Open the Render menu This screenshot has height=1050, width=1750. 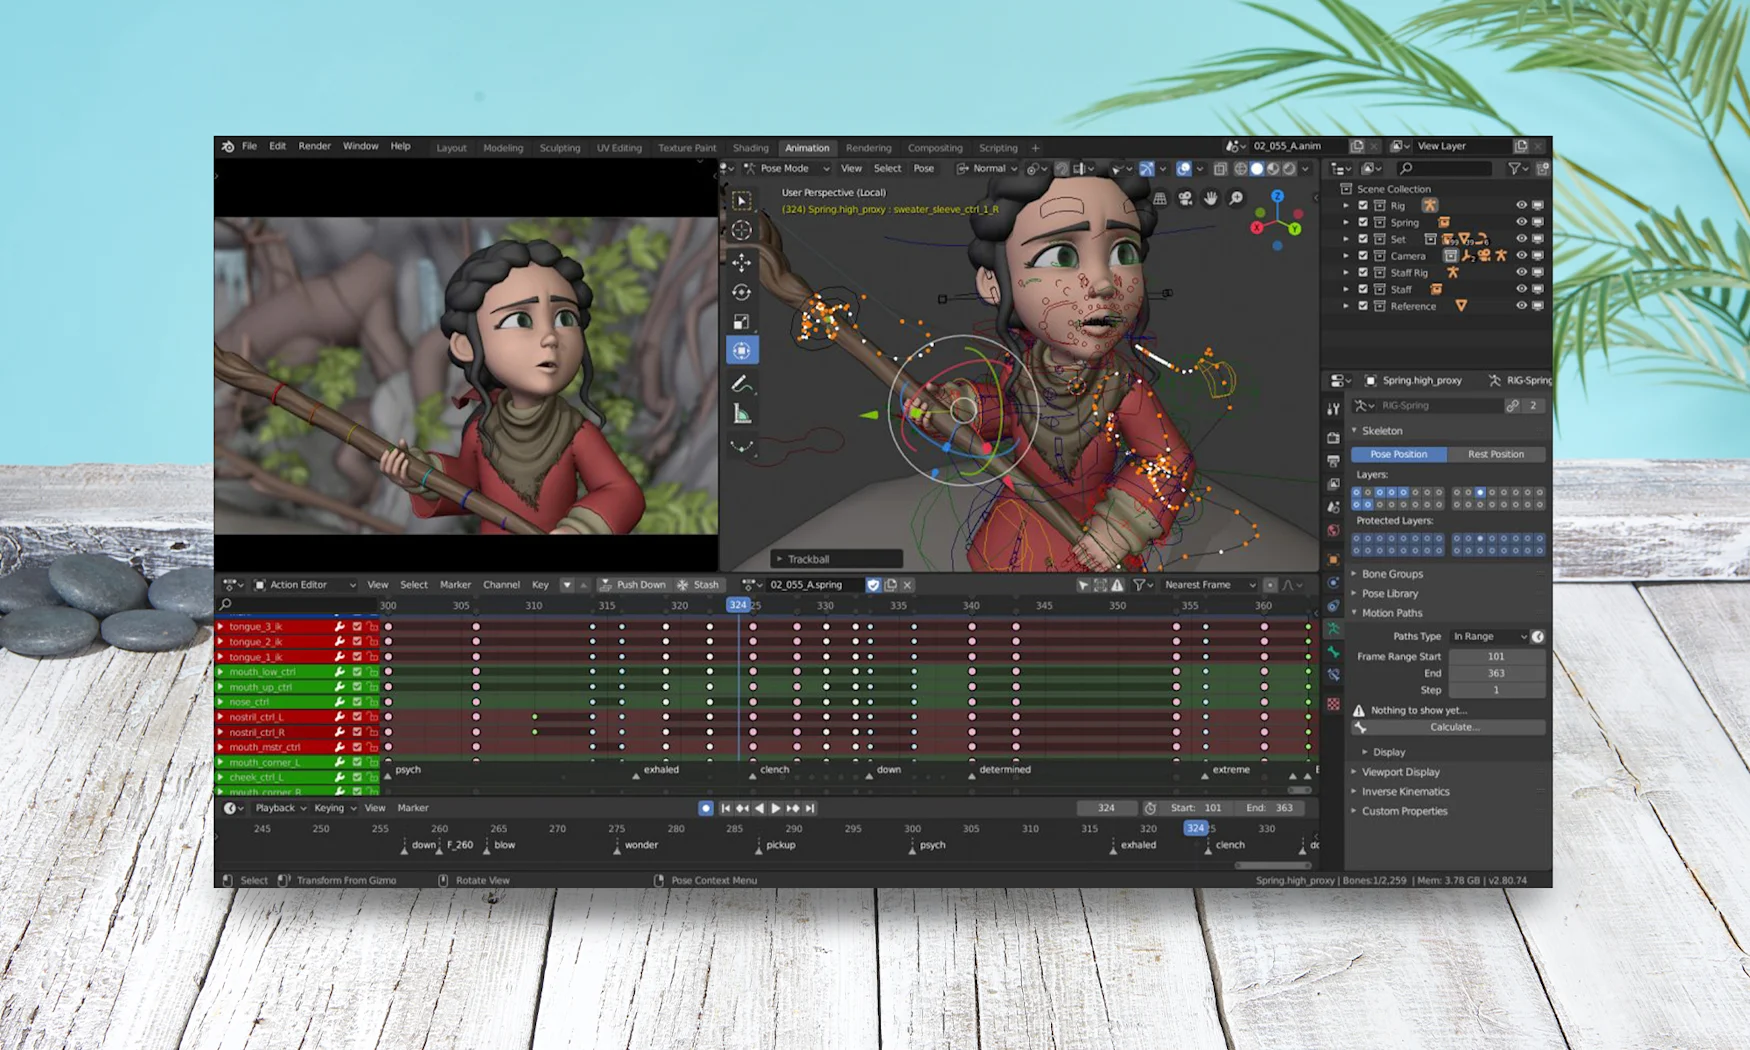[314, 146]
